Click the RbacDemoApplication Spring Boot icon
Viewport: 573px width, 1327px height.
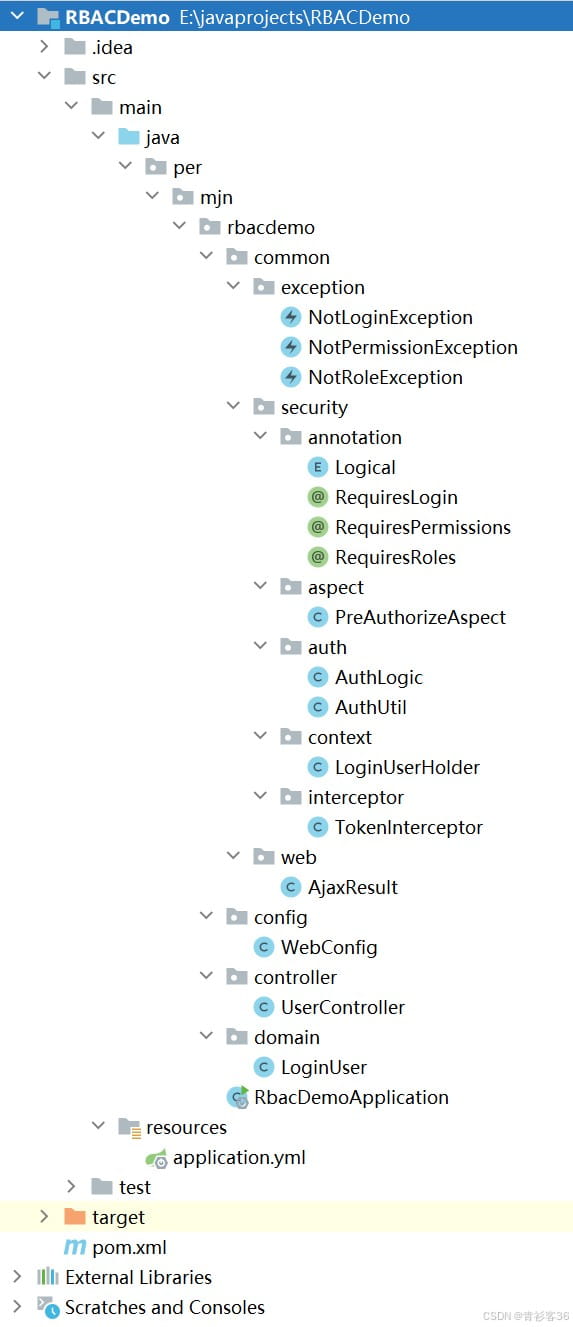click(237, 1097)
